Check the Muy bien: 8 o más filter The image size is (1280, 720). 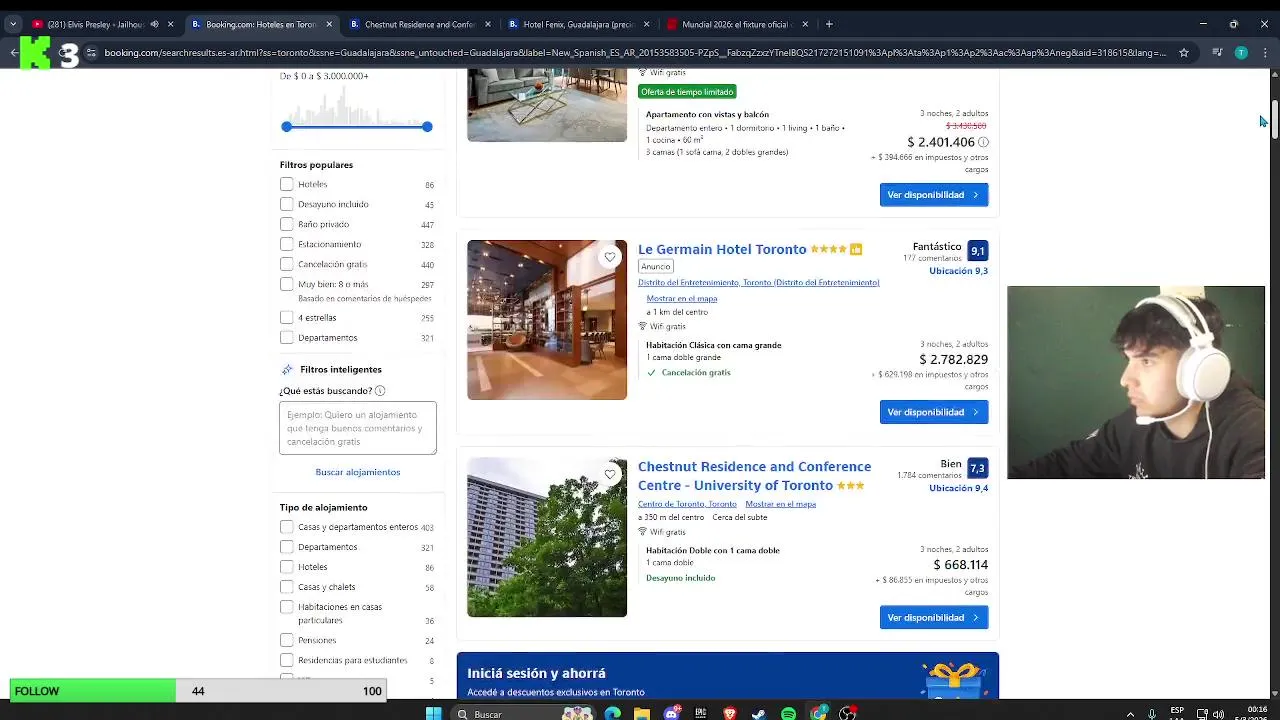(287, 284)
